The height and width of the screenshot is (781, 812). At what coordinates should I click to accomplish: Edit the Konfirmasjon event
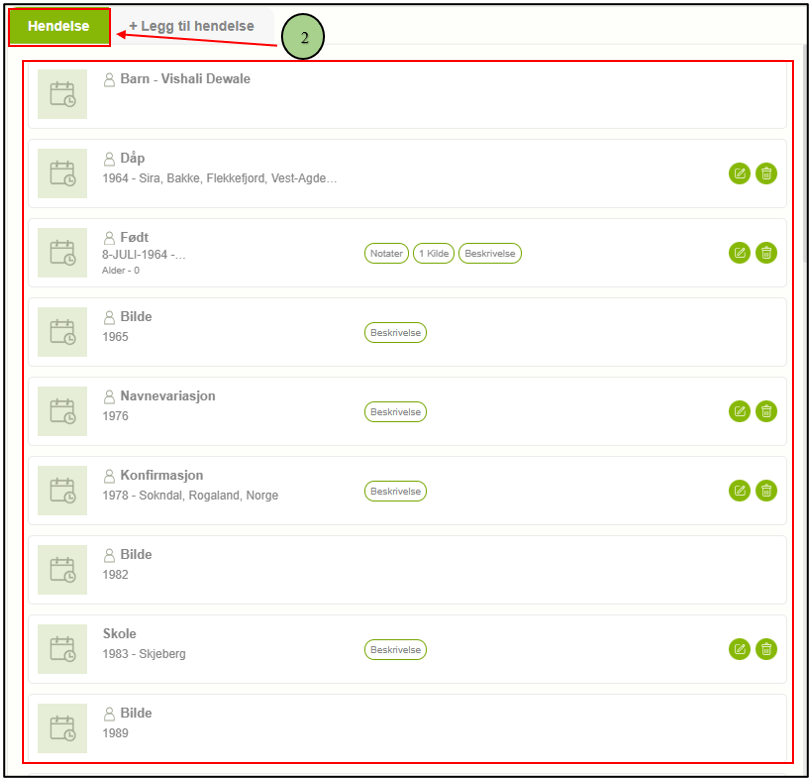click(x=739, y=490)
